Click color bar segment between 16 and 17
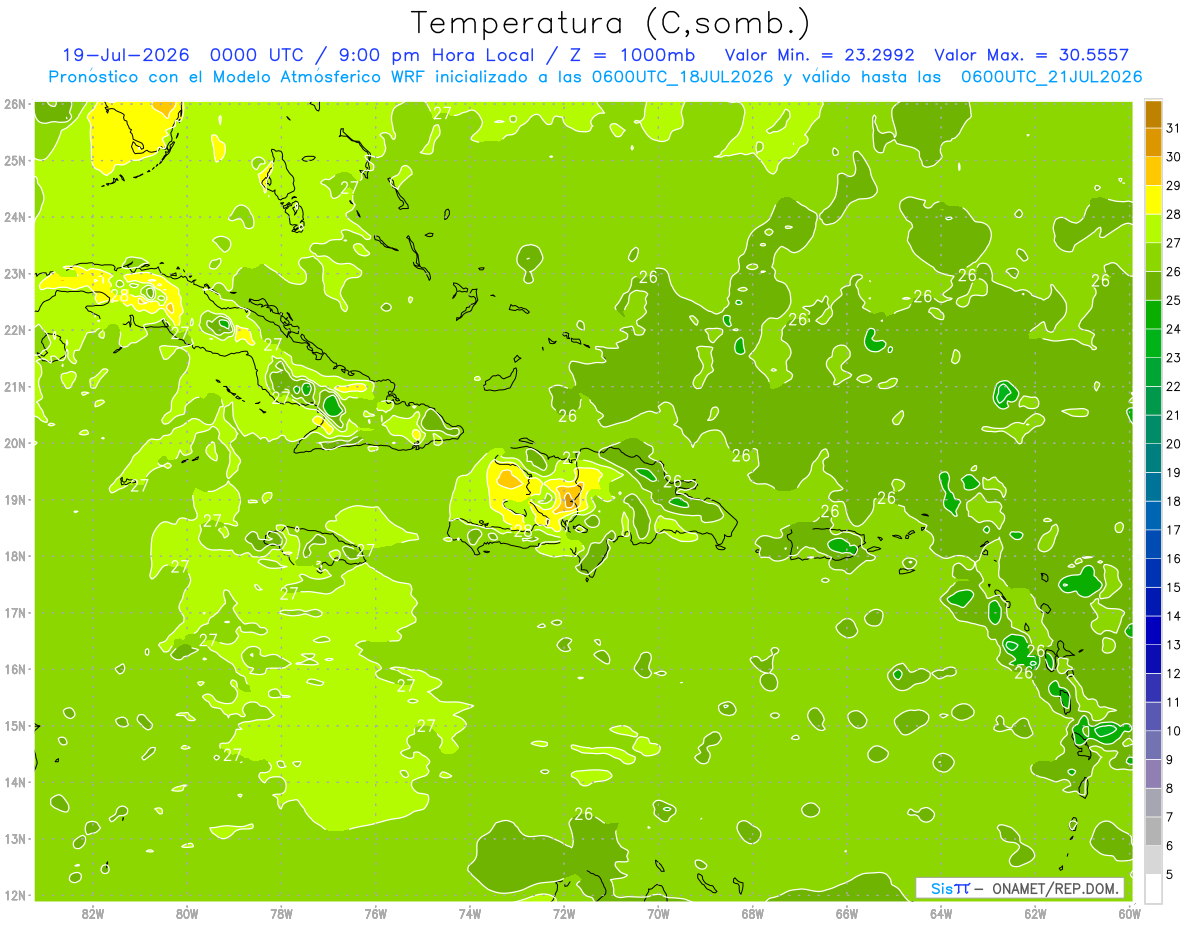 tap(1153, 544)
